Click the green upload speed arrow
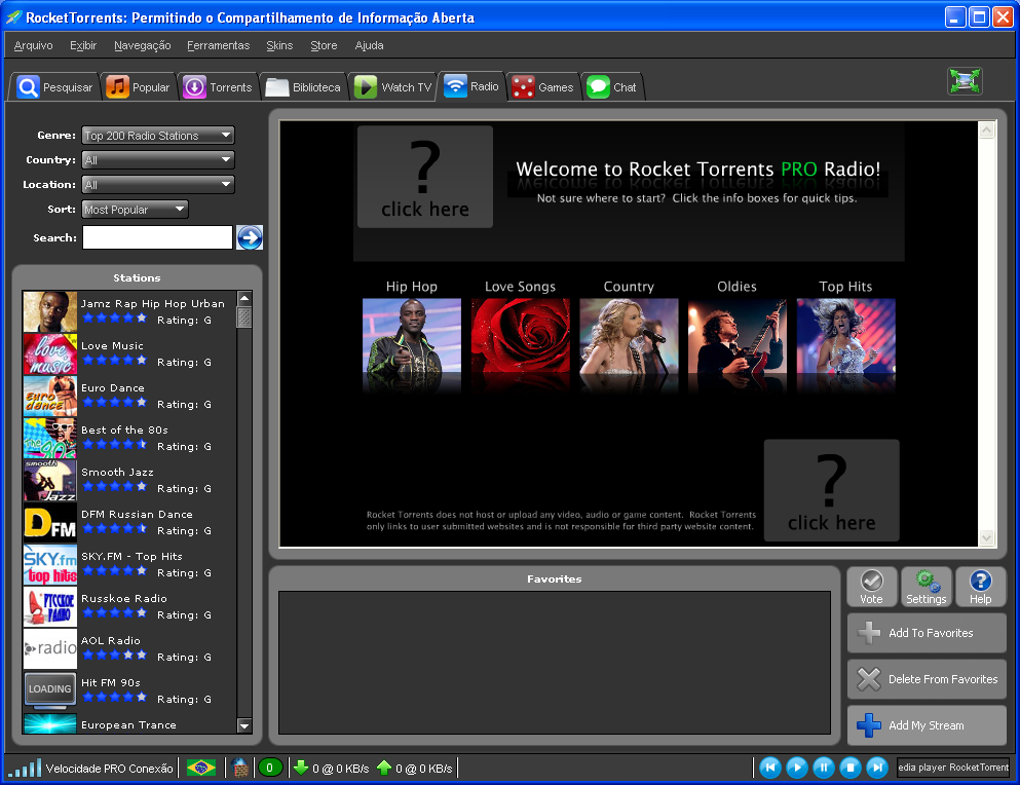Viewport: 1020px width, 785px height. coord(384,767)
